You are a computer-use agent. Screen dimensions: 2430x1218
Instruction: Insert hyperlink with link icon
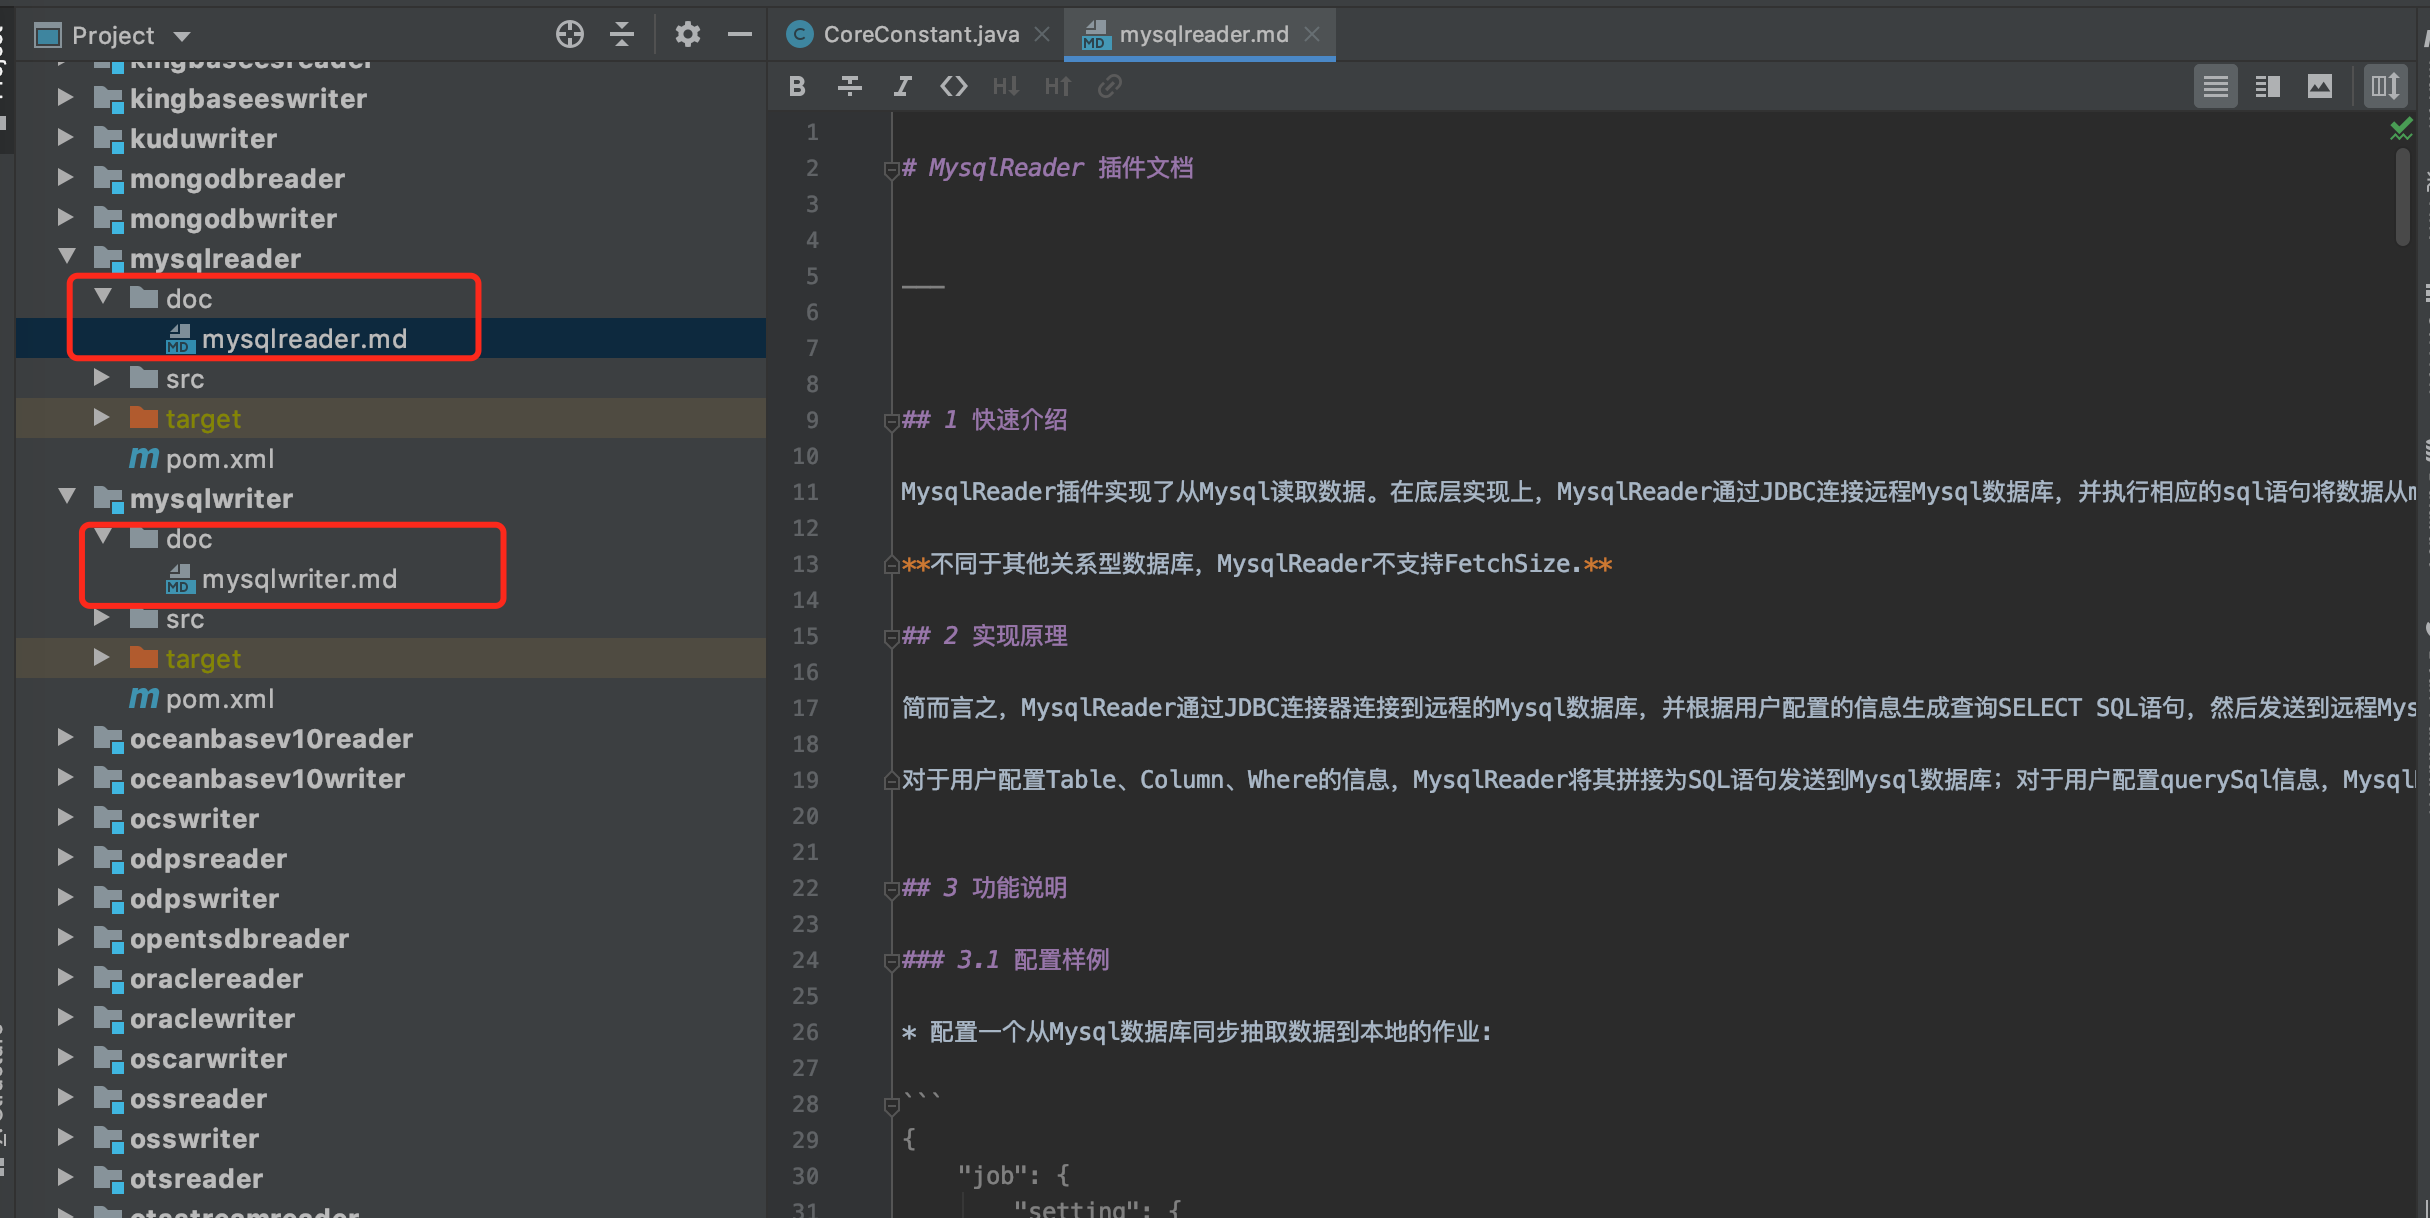click(x=1109, y=87)
